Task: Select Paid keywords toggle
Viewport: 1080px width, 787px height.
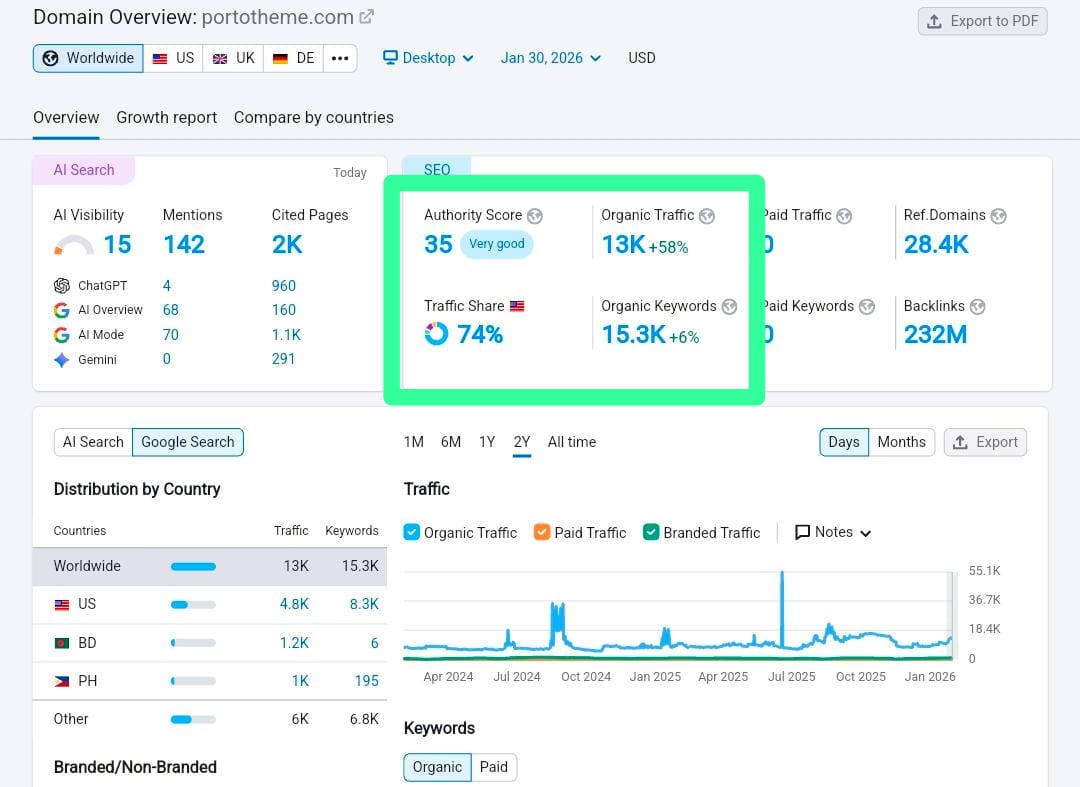Action: point(494,767)
